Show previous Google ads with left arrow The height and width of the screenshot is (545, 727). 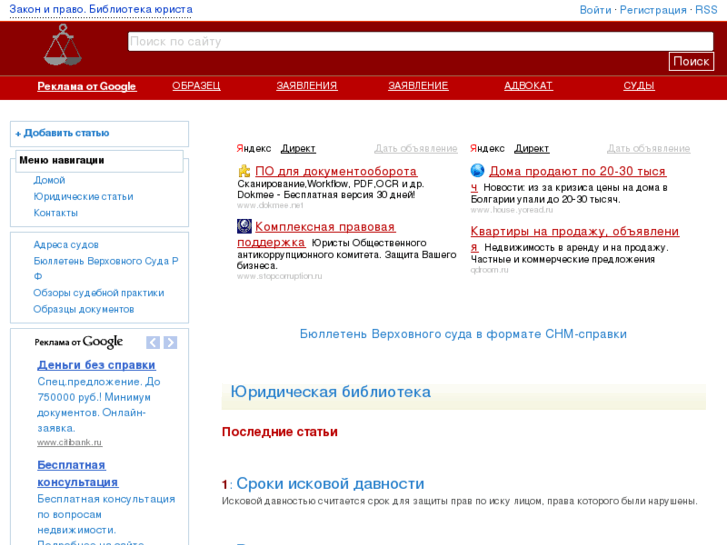[153, 342]
